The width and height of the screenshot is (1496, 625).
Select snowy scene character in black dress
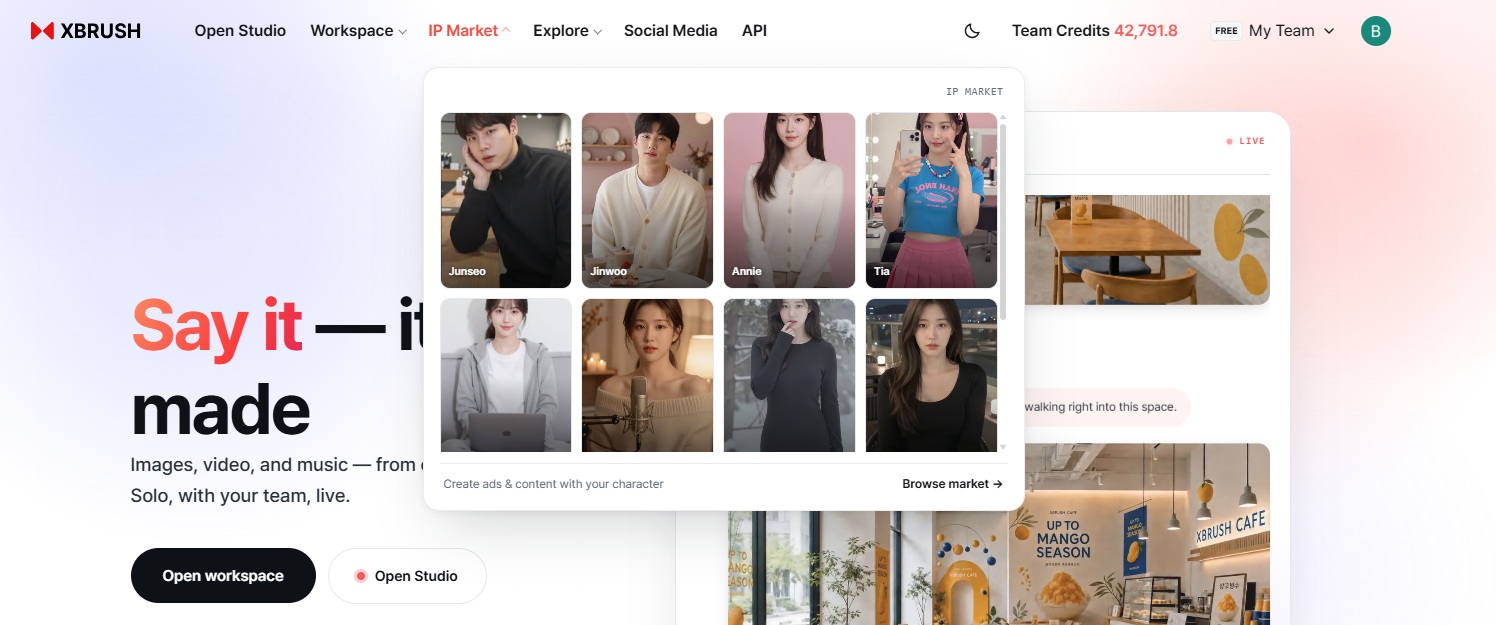coord(789,375)
